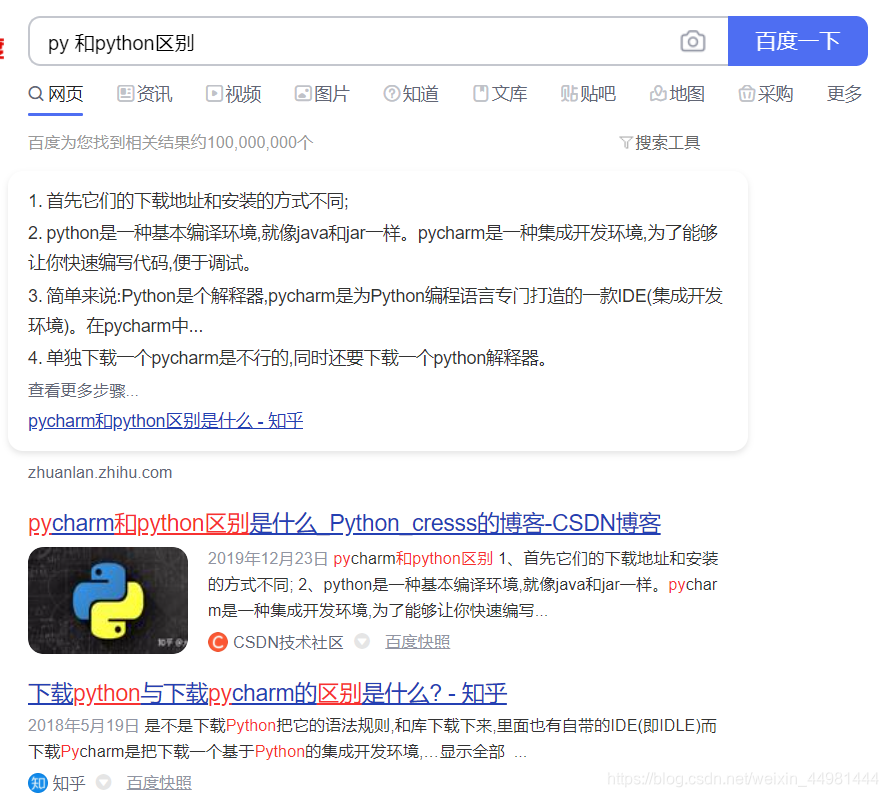Select the 网页 tab
888x797 pixels.
56,94
